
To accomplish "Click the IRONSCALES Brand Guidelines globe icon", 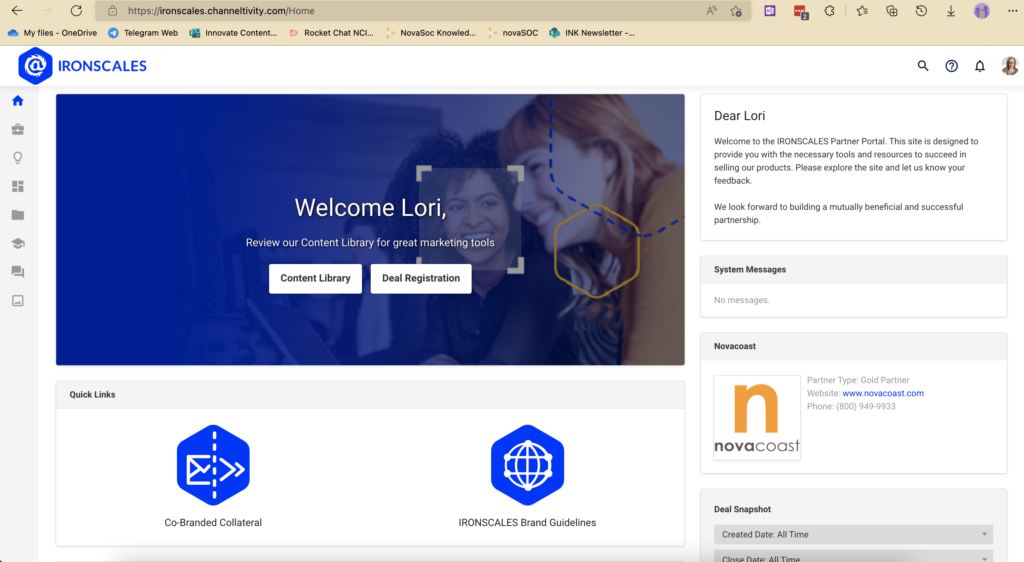I will coord(527,465).
